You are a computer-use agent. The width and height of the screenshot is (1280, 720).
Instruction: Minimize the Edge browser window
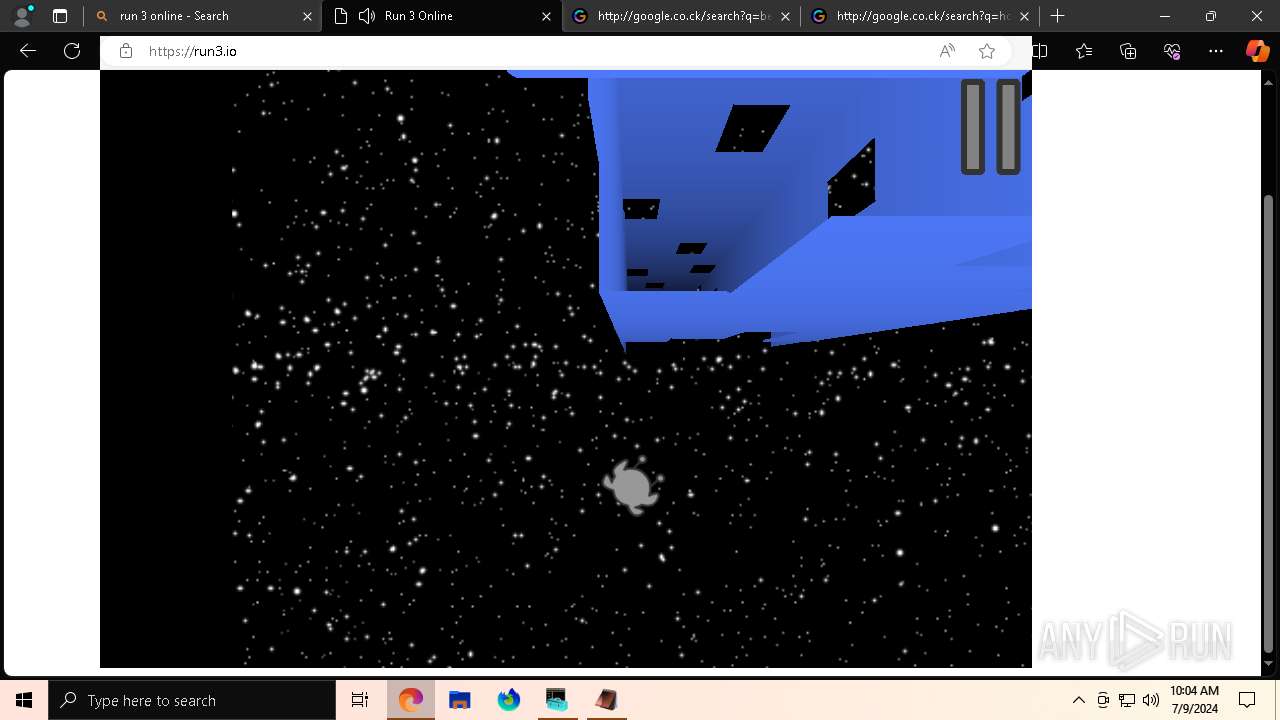tap(1165, 16)
